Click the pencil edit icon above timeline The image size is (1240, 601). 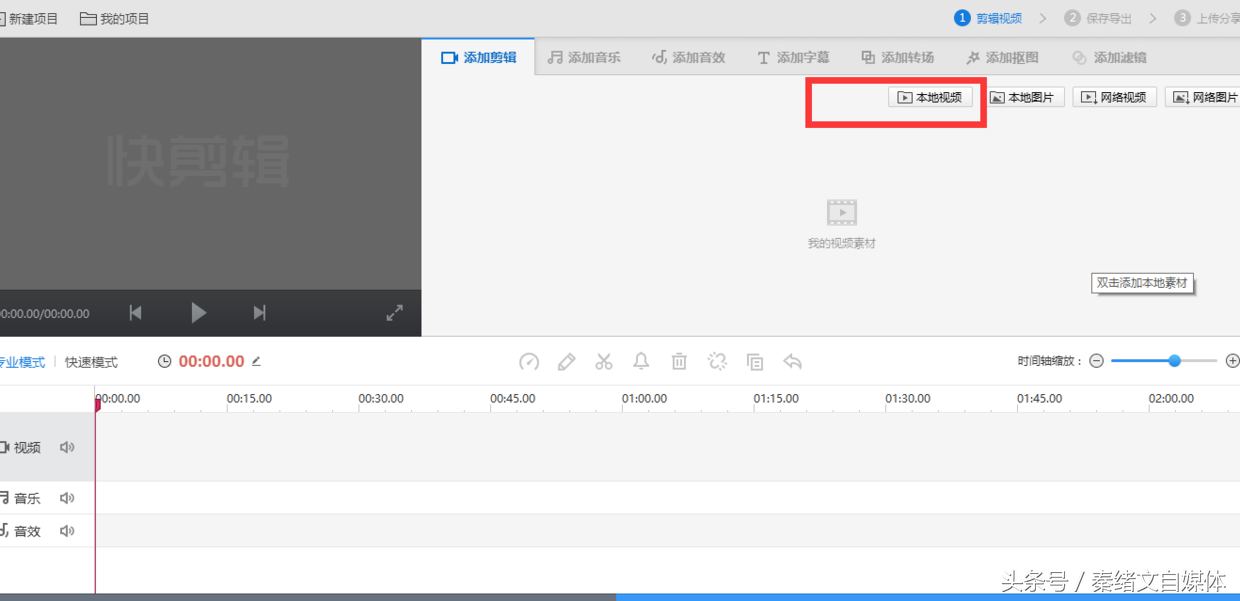click(567, 361)
